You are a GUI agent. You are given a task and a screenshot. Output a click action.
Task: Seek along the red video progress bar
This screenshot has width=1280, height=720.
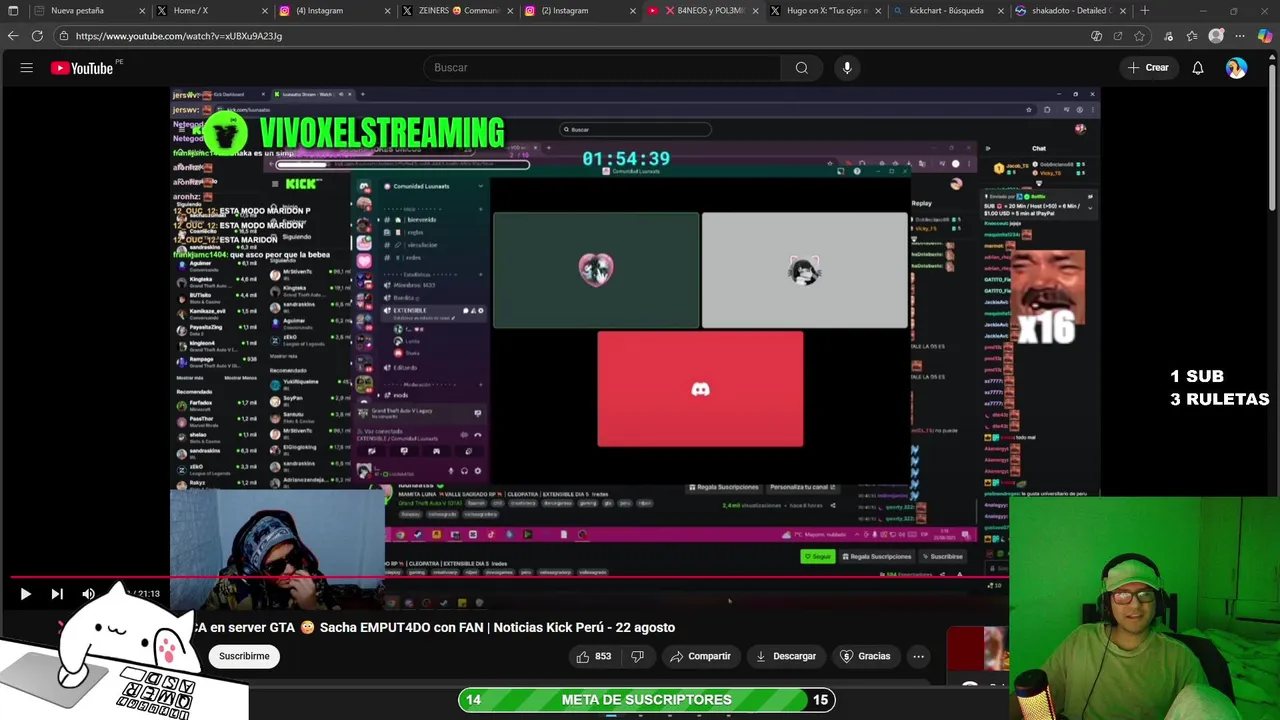510,577
